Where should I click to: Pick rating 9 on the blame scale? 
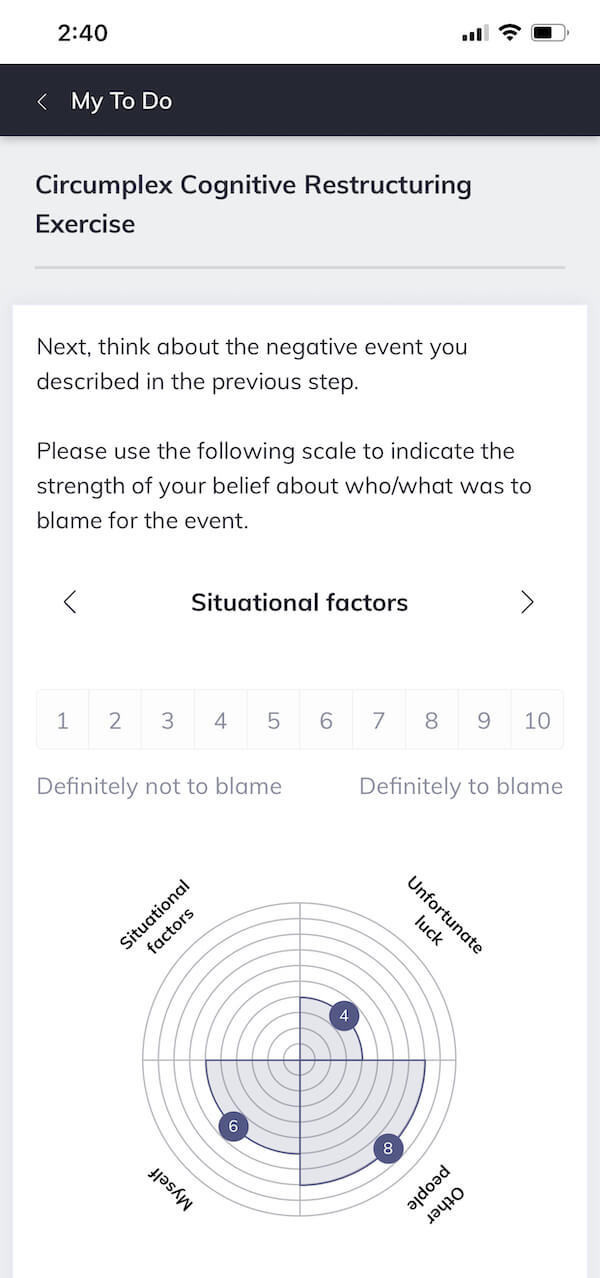pos(484,720)
